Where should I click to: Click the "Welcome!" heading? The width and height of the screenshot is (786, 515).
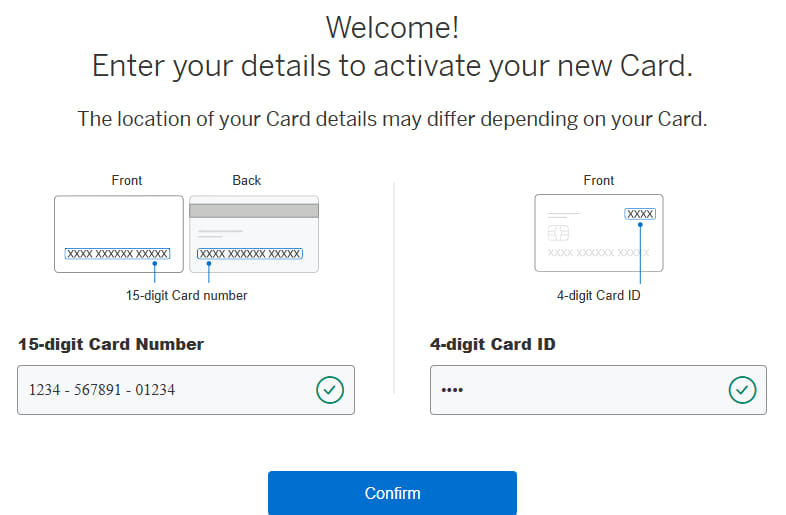pyautogui.click(x=392, y=26)
